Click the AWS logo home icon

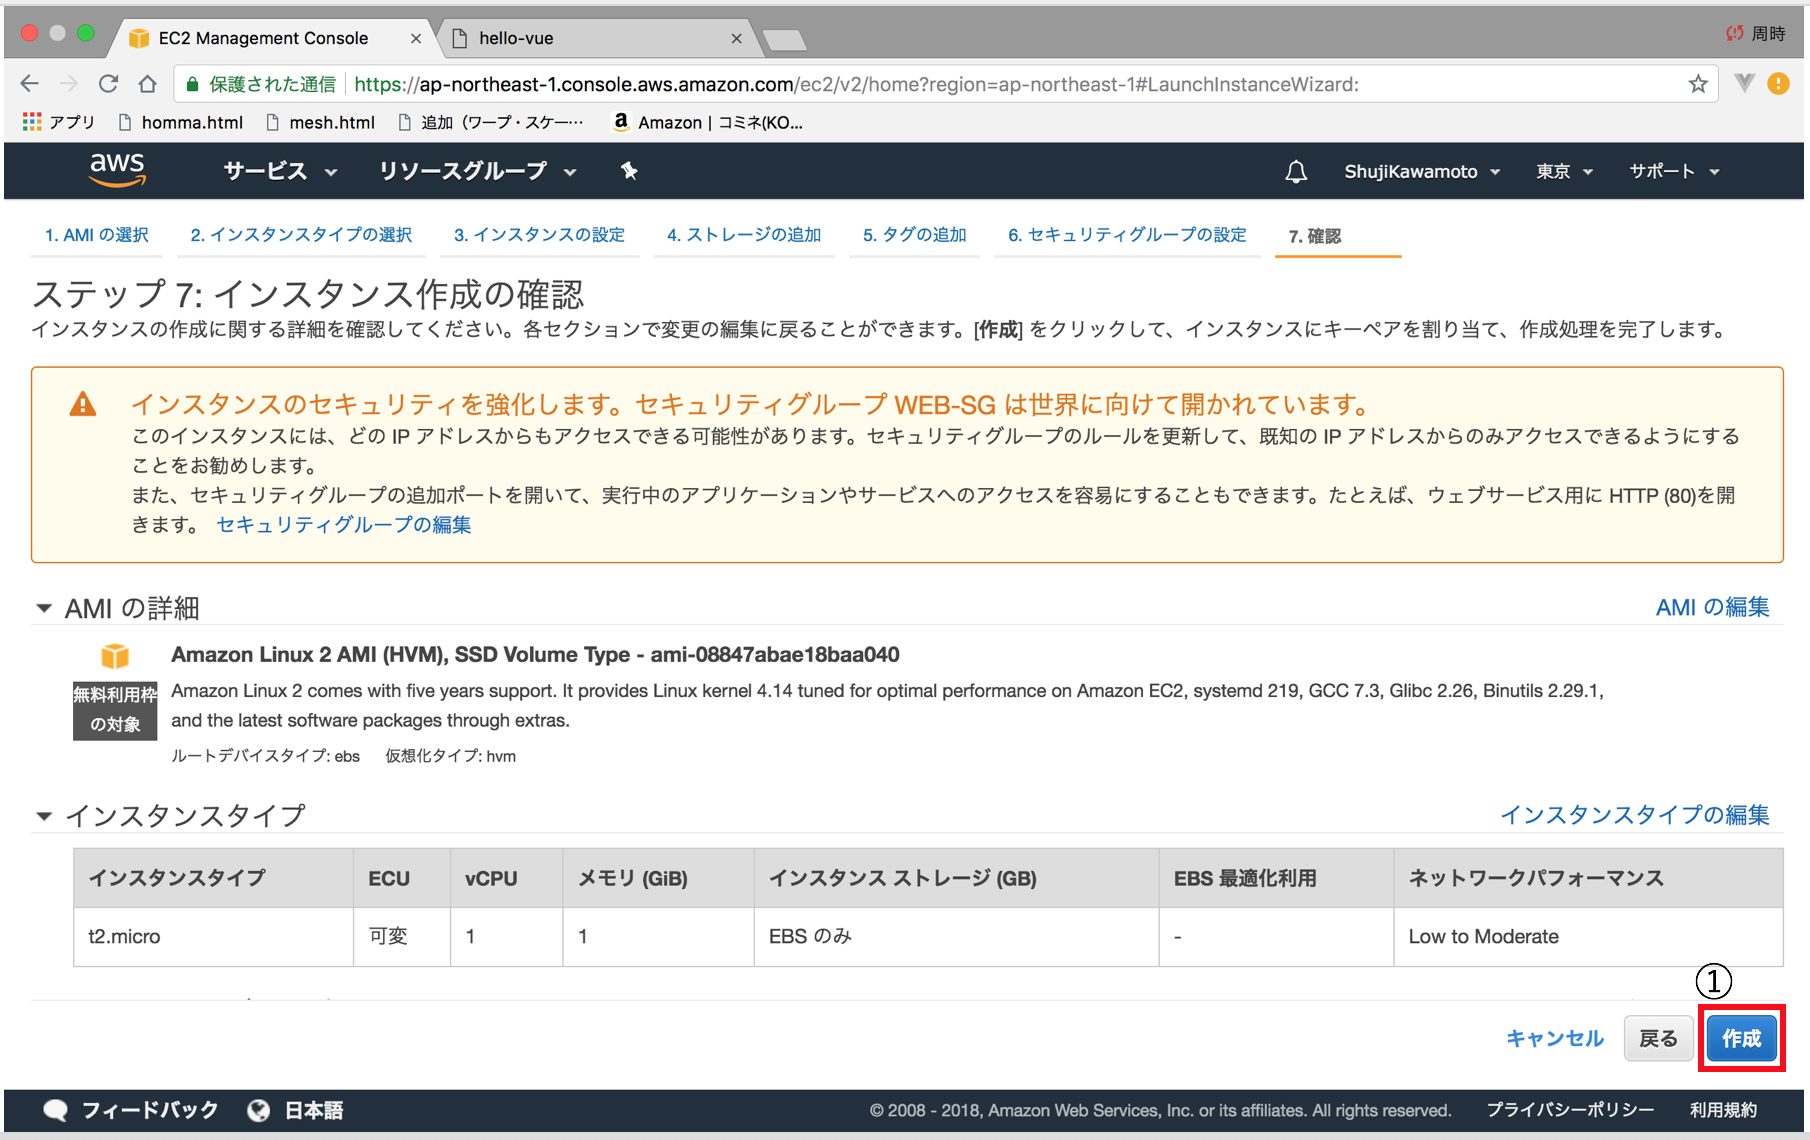point(117,170)
